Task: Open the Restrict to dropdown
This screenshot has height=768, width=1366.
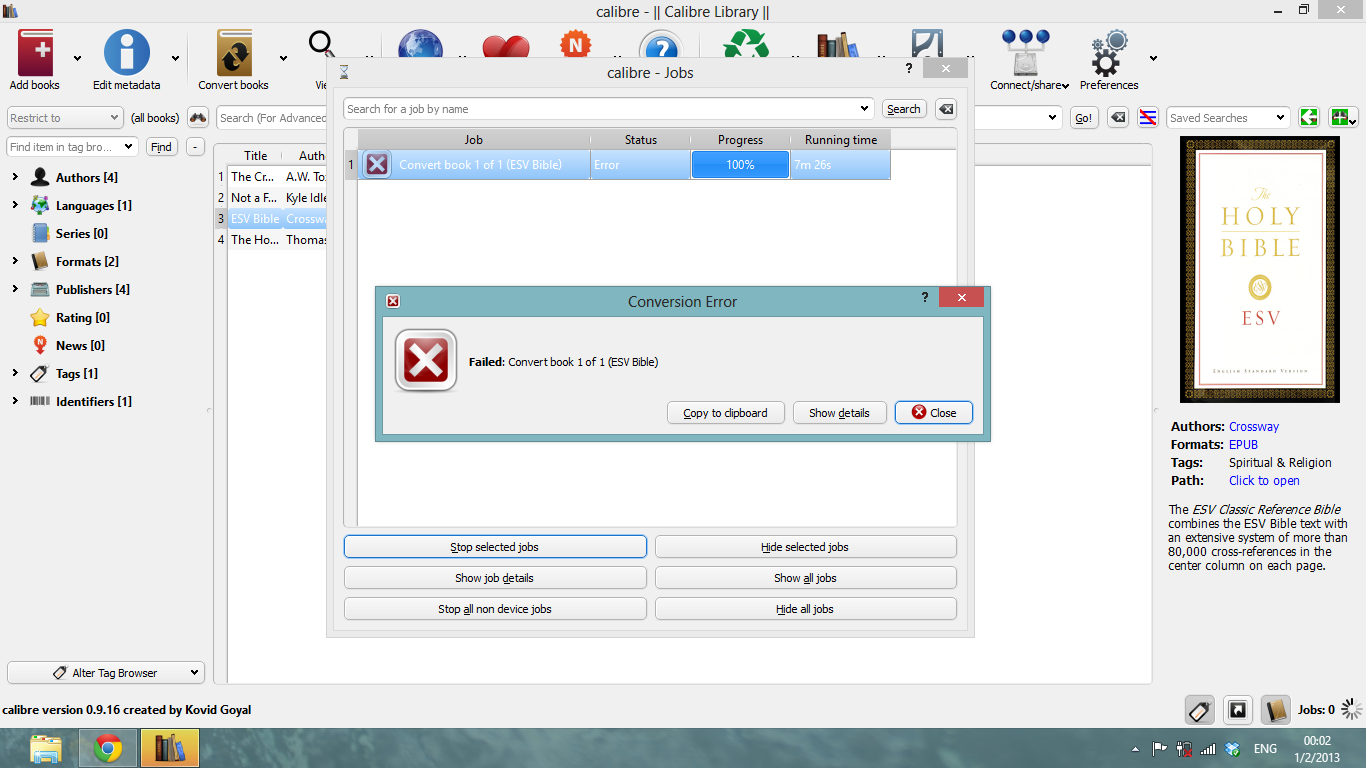Action: 65,118
